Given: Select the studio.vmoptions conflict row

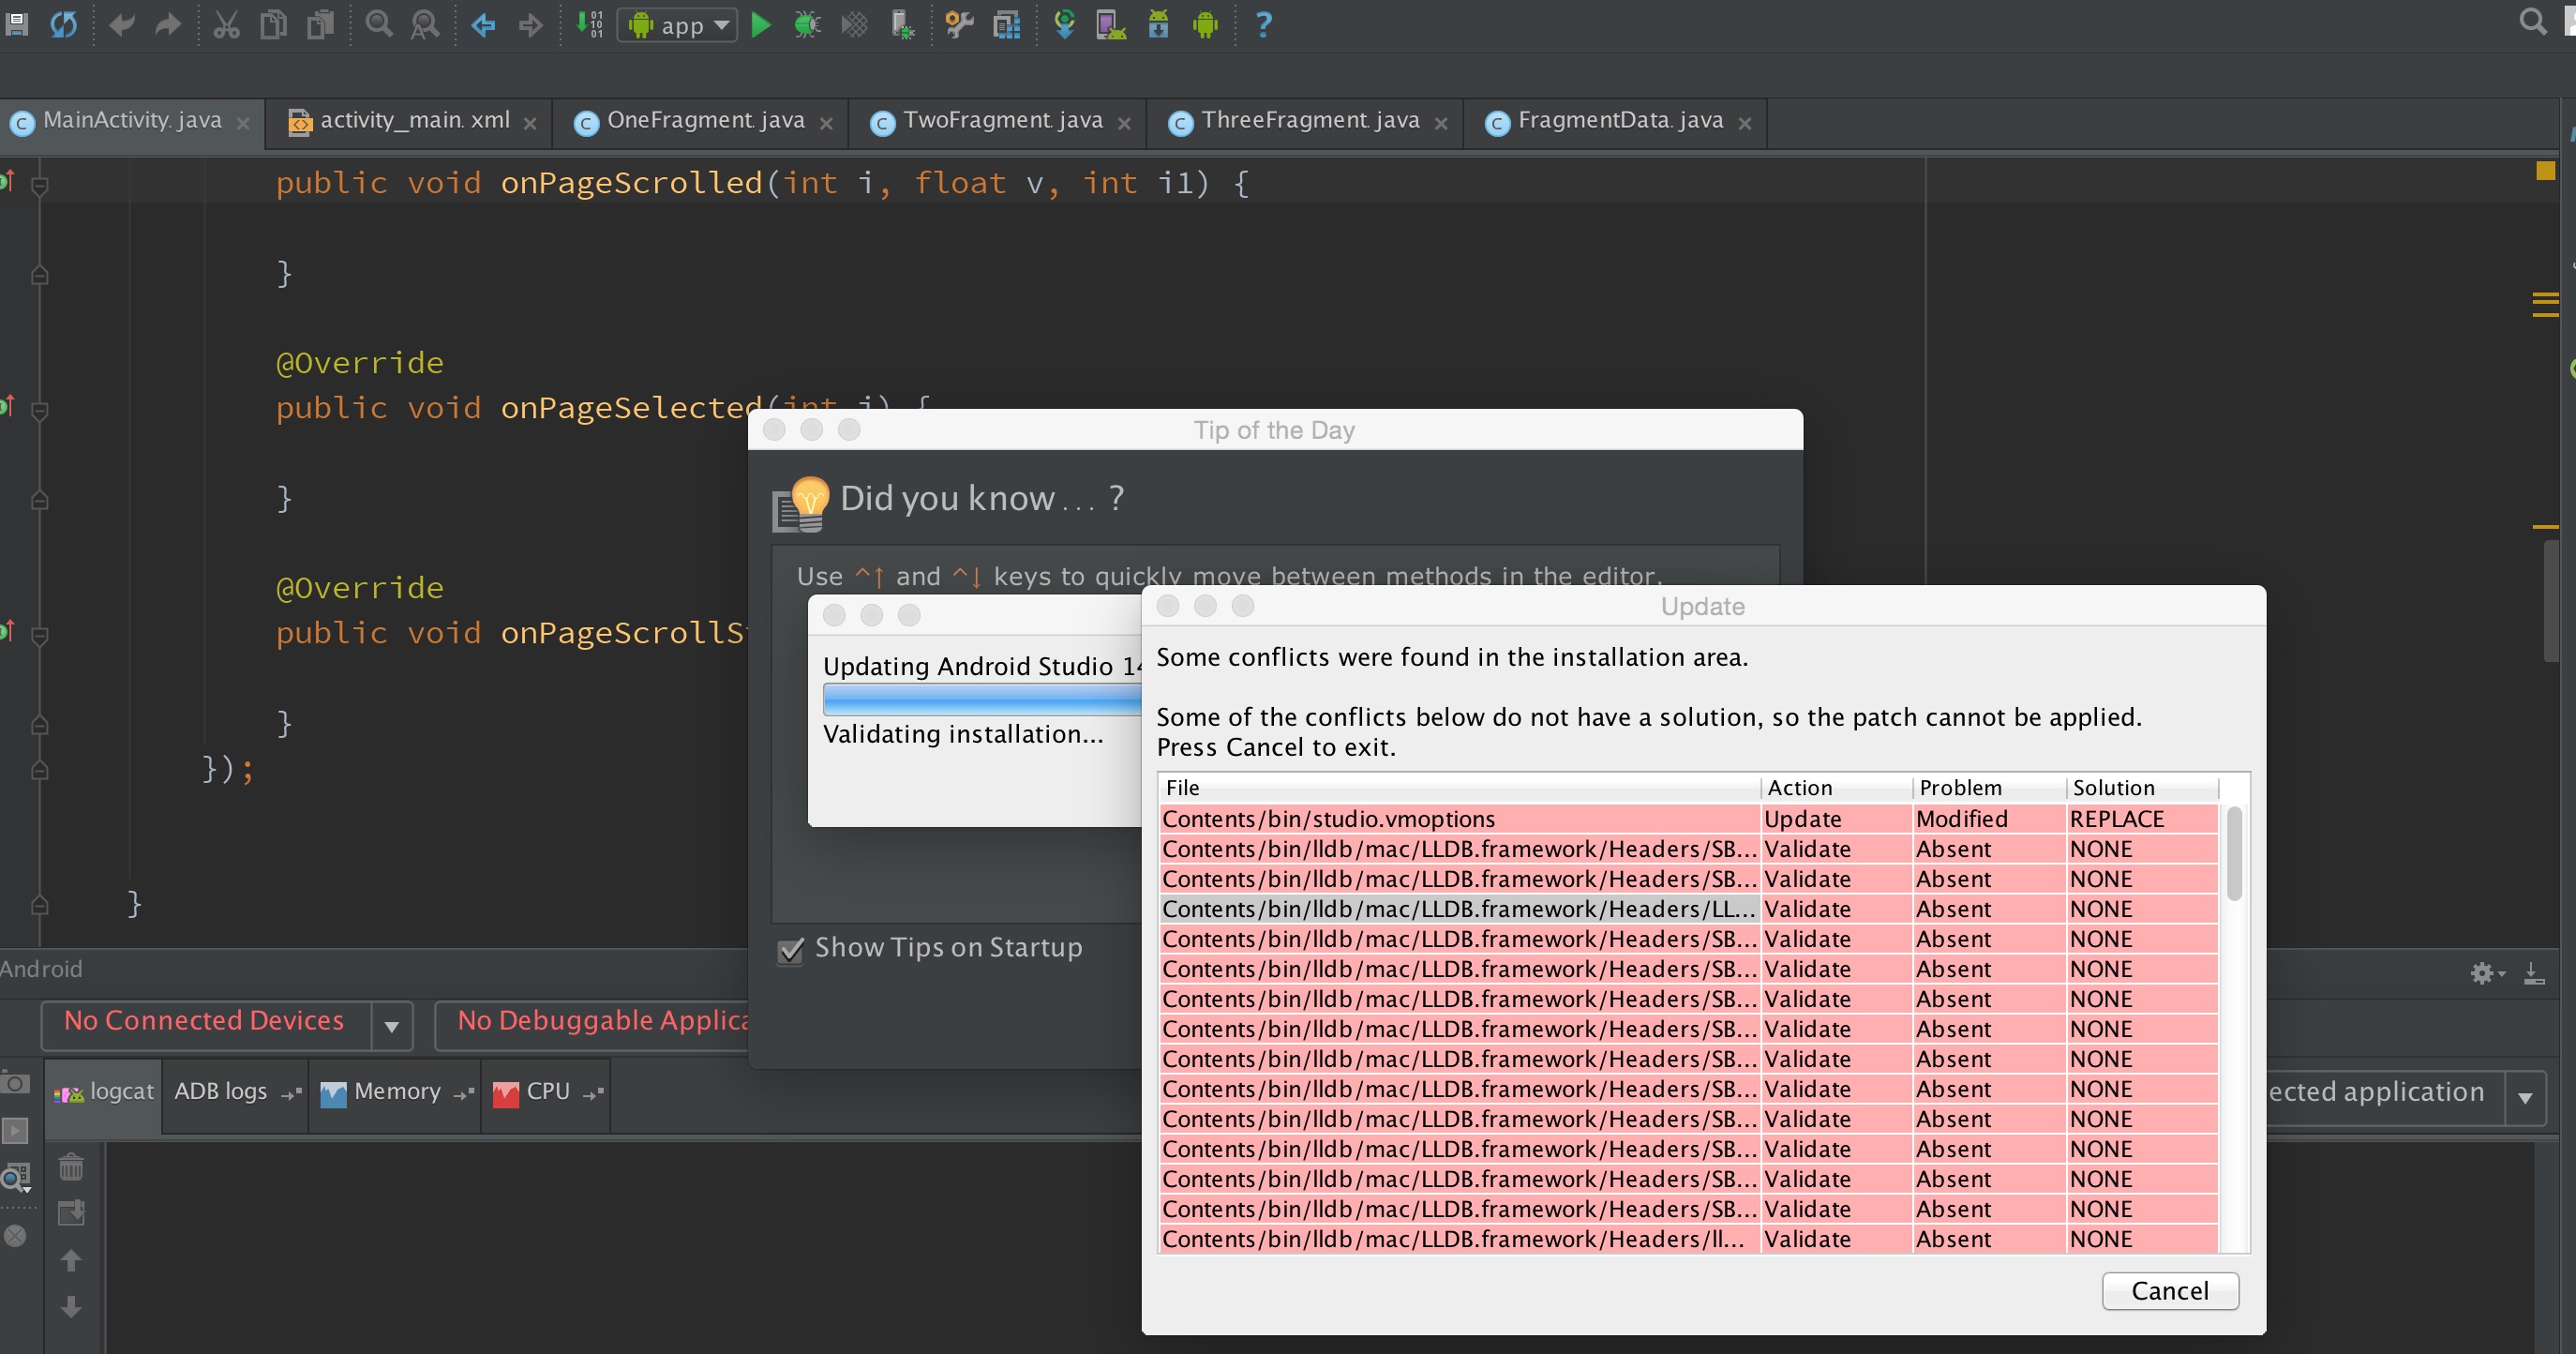Looking at the screenshot, I should [1688, 819].
